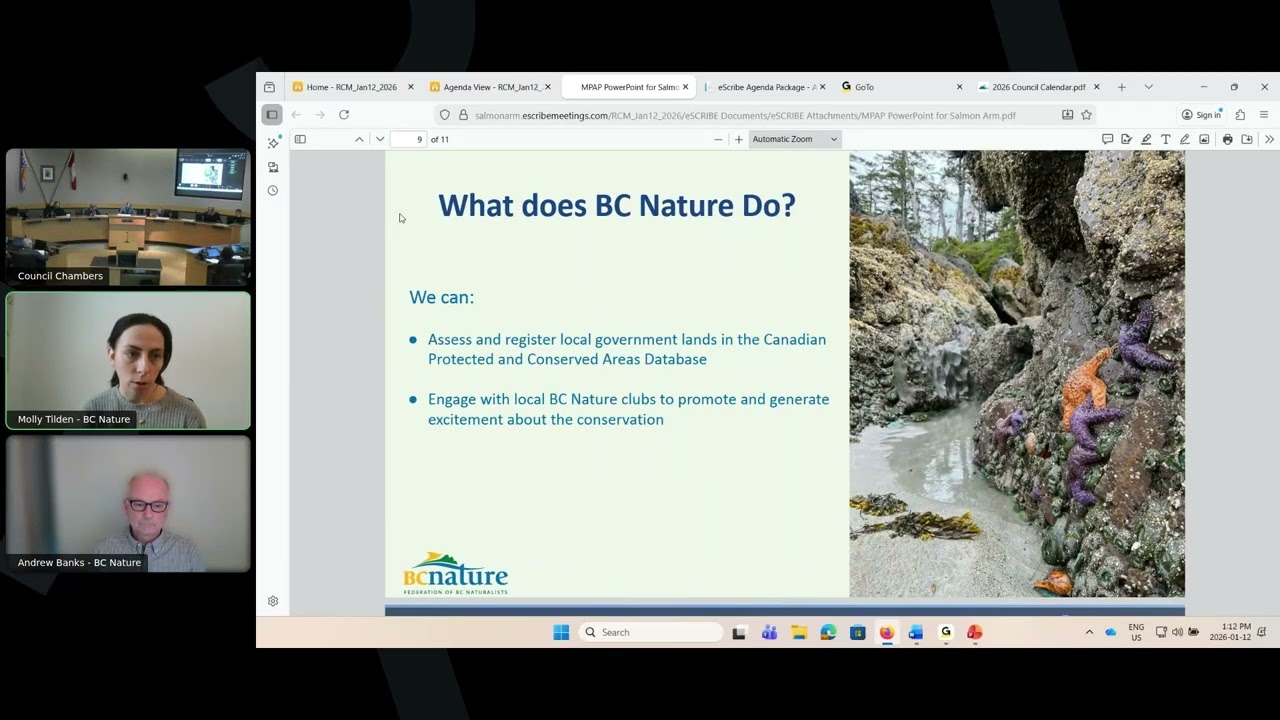The height and width of the screenshot is (720, 1280).
Task: Open a new browser tab
Action: tap(1122, 87)
